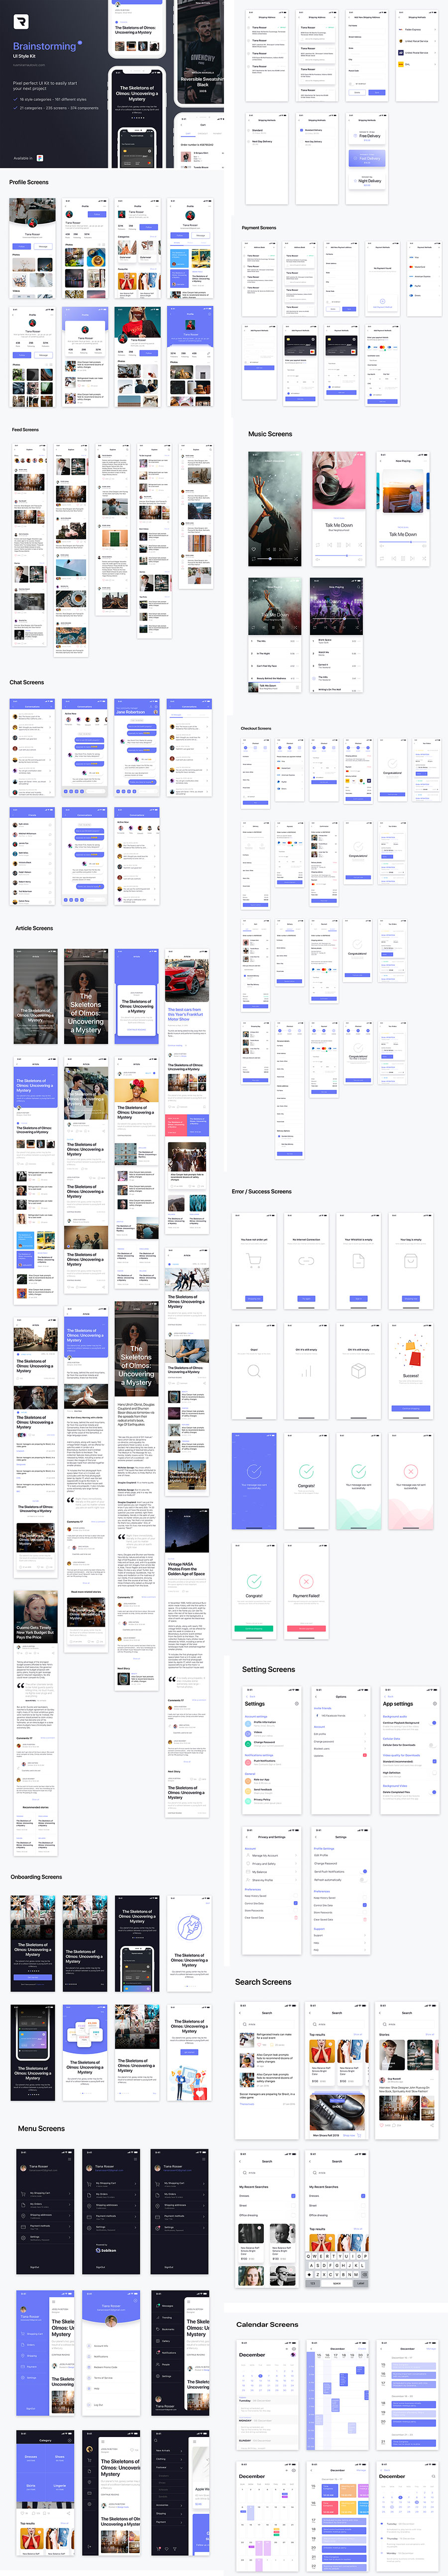Select the Can't Feel My Face track

pyautogui.click(x=274, y=666)
